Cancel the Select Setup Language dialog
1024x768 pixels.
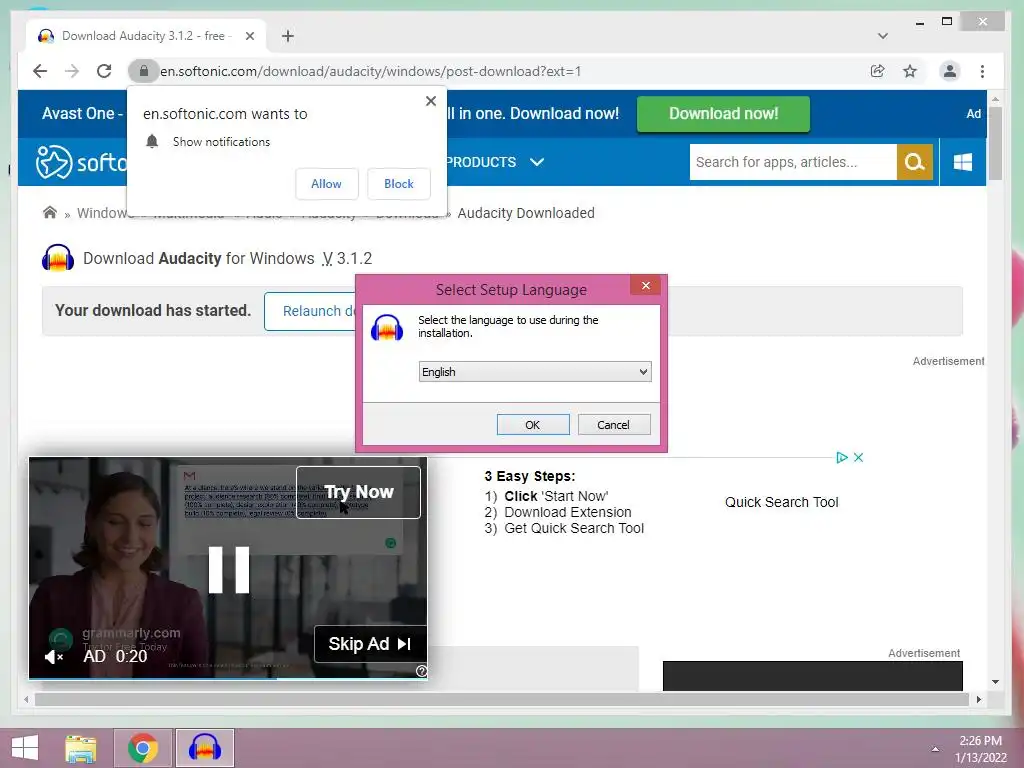click(x=613, y=424)
